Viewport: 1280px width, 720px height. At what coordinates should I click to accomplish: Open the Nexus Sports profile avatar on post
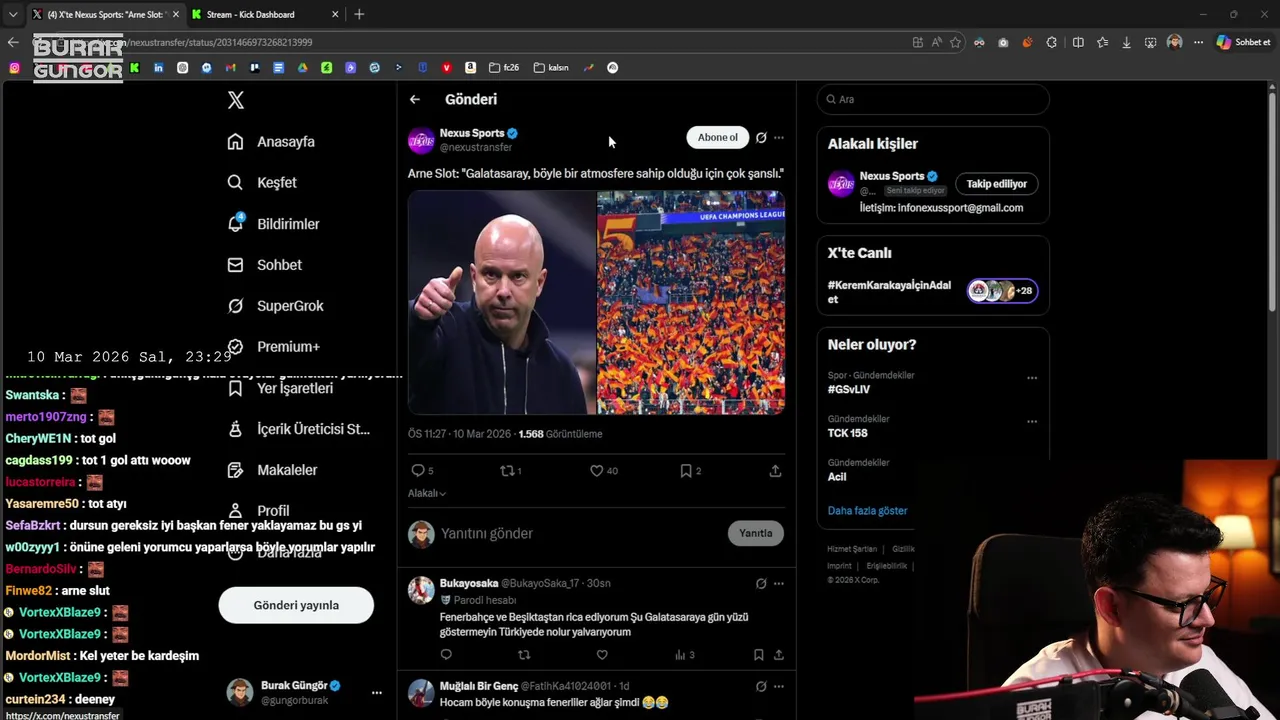(x=421, y=140)
